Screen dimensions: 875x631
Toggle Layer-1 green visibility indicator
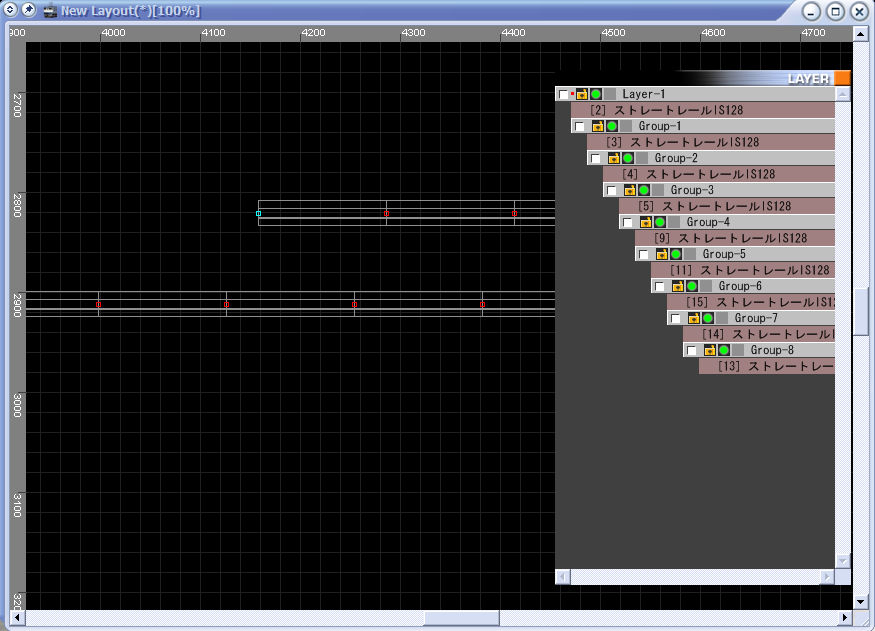(596, 94)
